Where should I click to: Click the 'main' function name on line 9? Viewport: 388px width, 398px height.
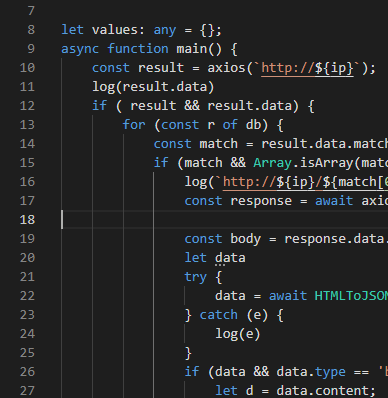(x=192, y=49)
